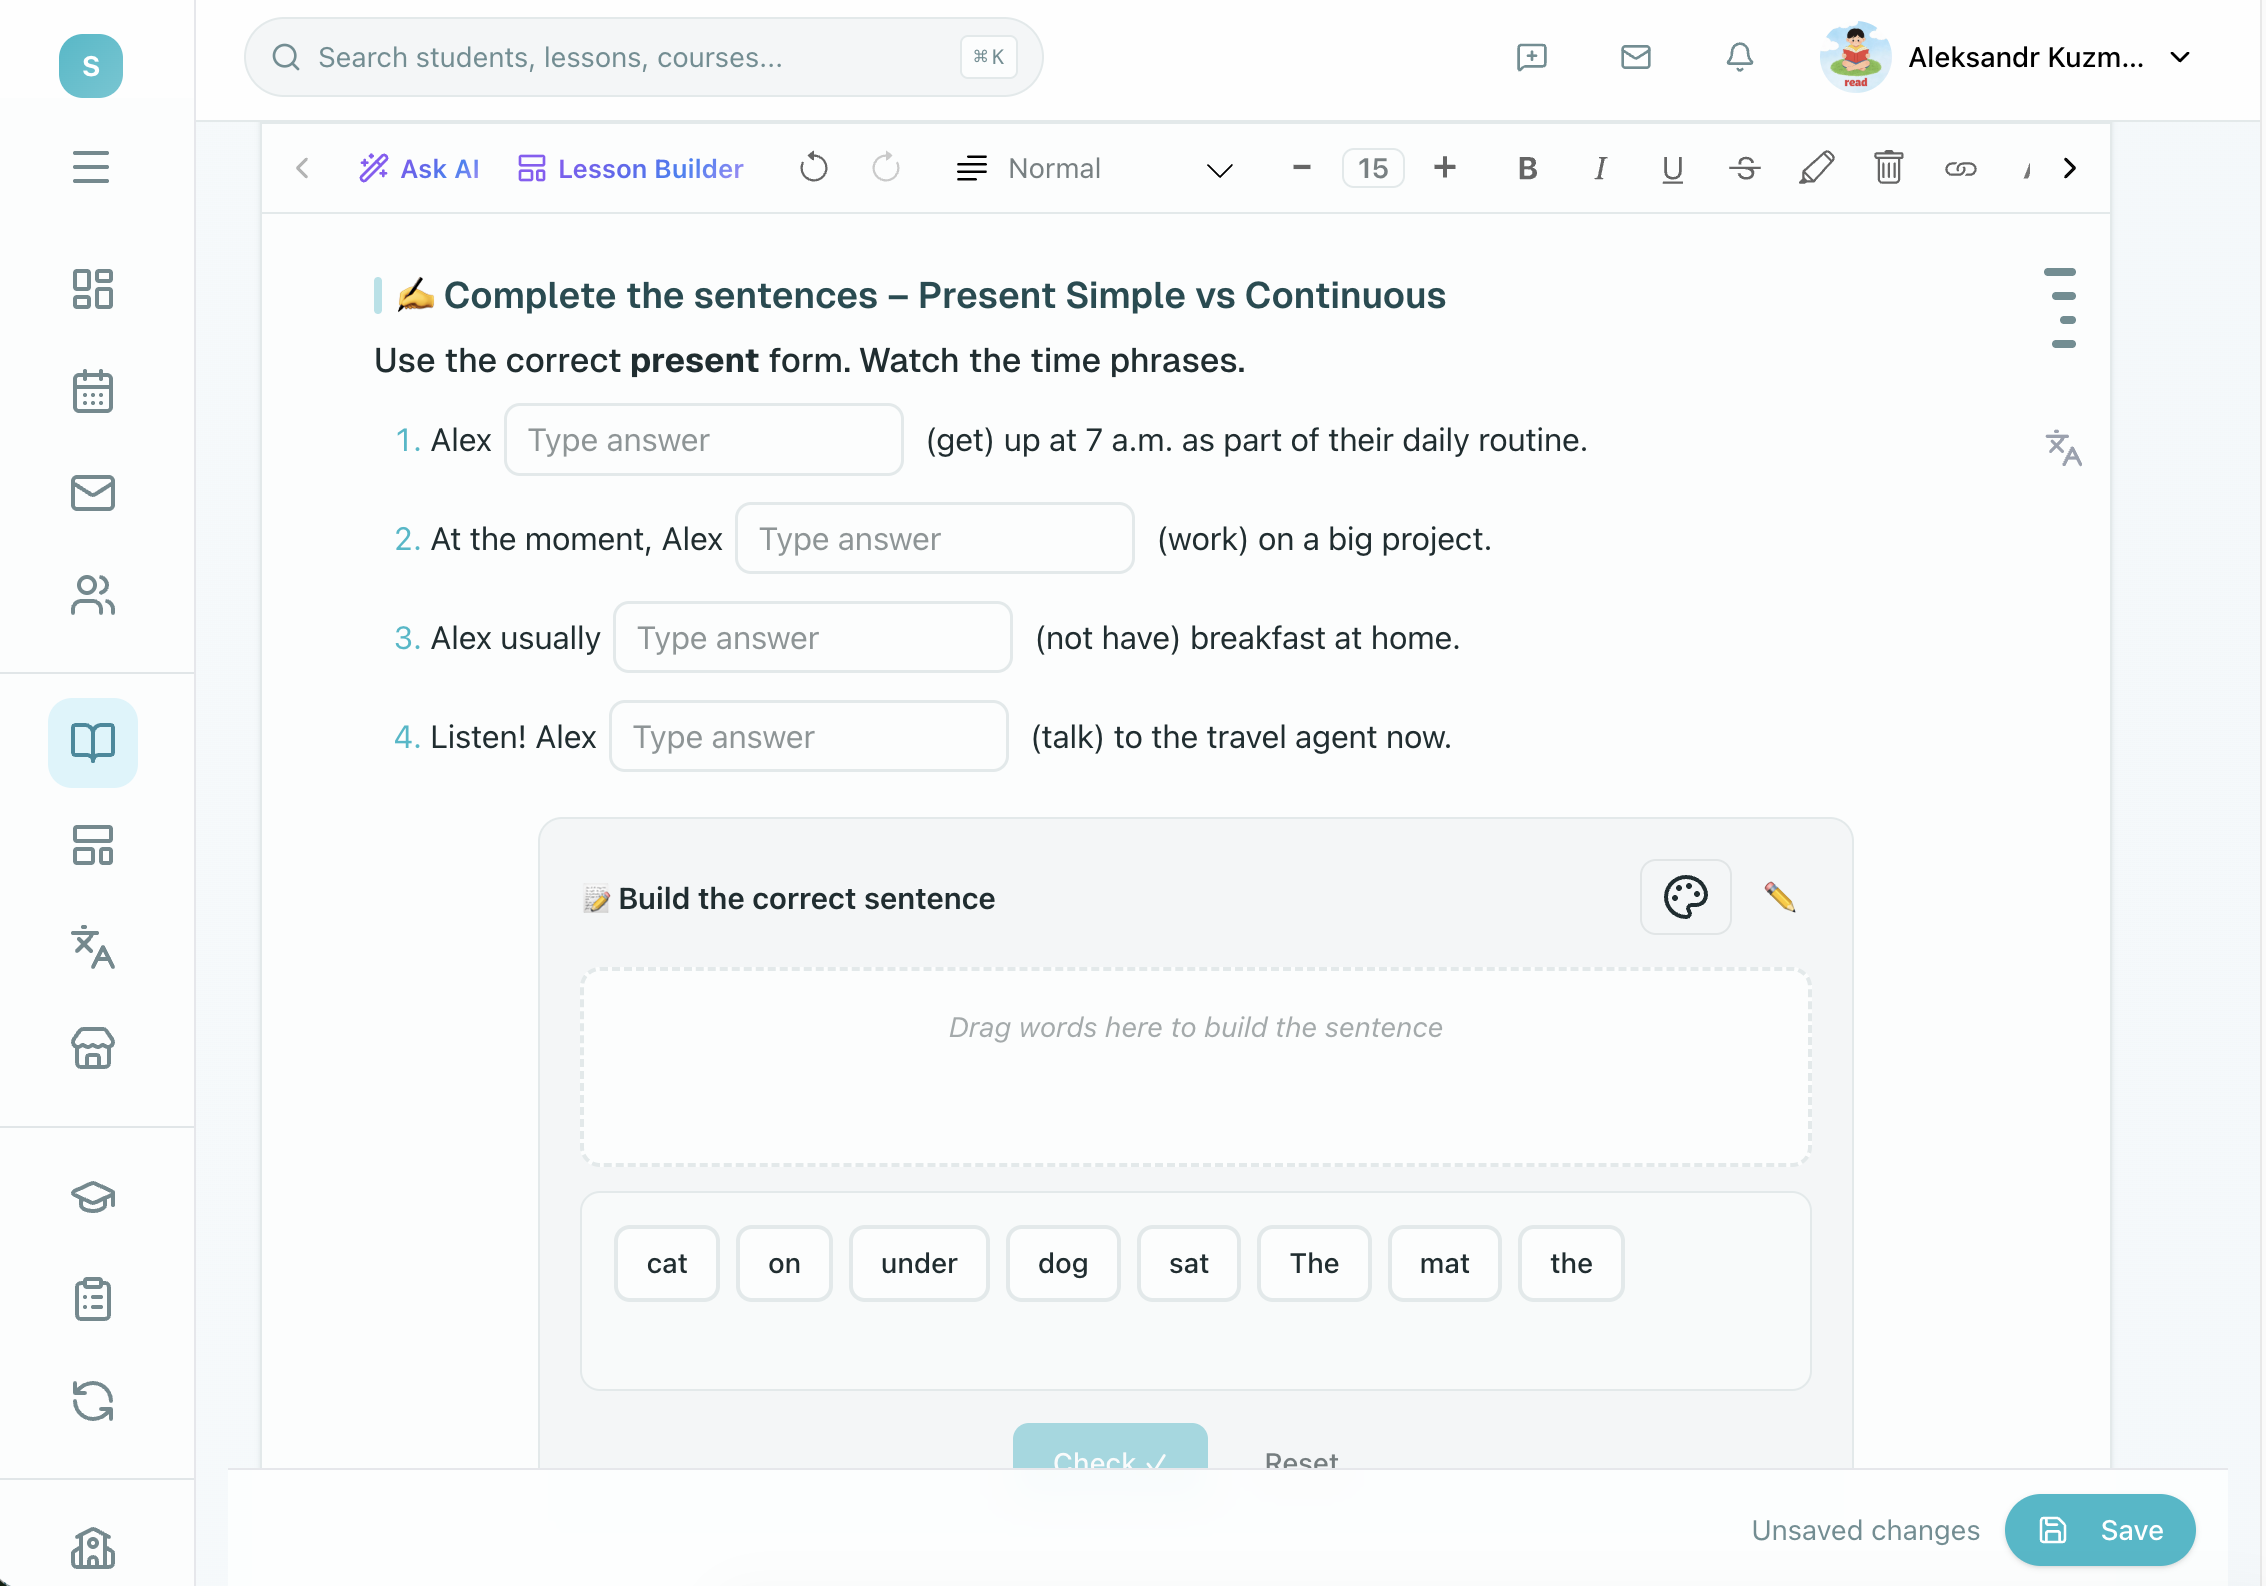The image size is (2266, 1586).
Task: Edit the sentence builder with pencil icon
Action: (x=1780, y=897)
